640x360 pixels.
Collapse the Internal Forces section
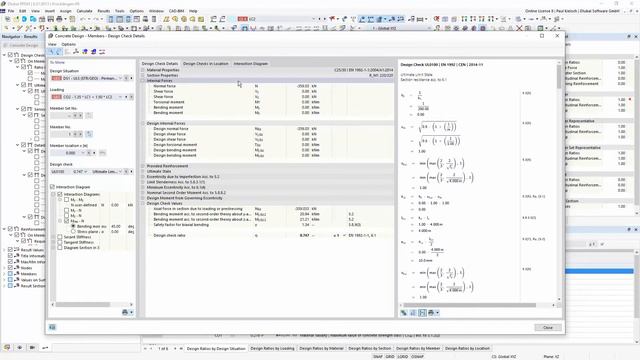[143, 81]
